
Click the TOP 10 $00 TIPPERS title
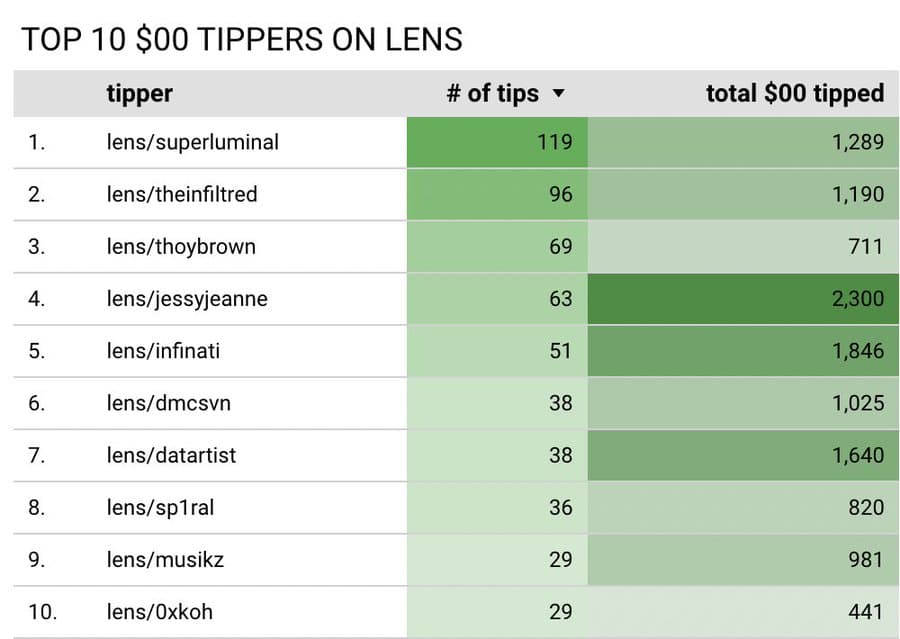pyautogui.click(x=242, y=39)
